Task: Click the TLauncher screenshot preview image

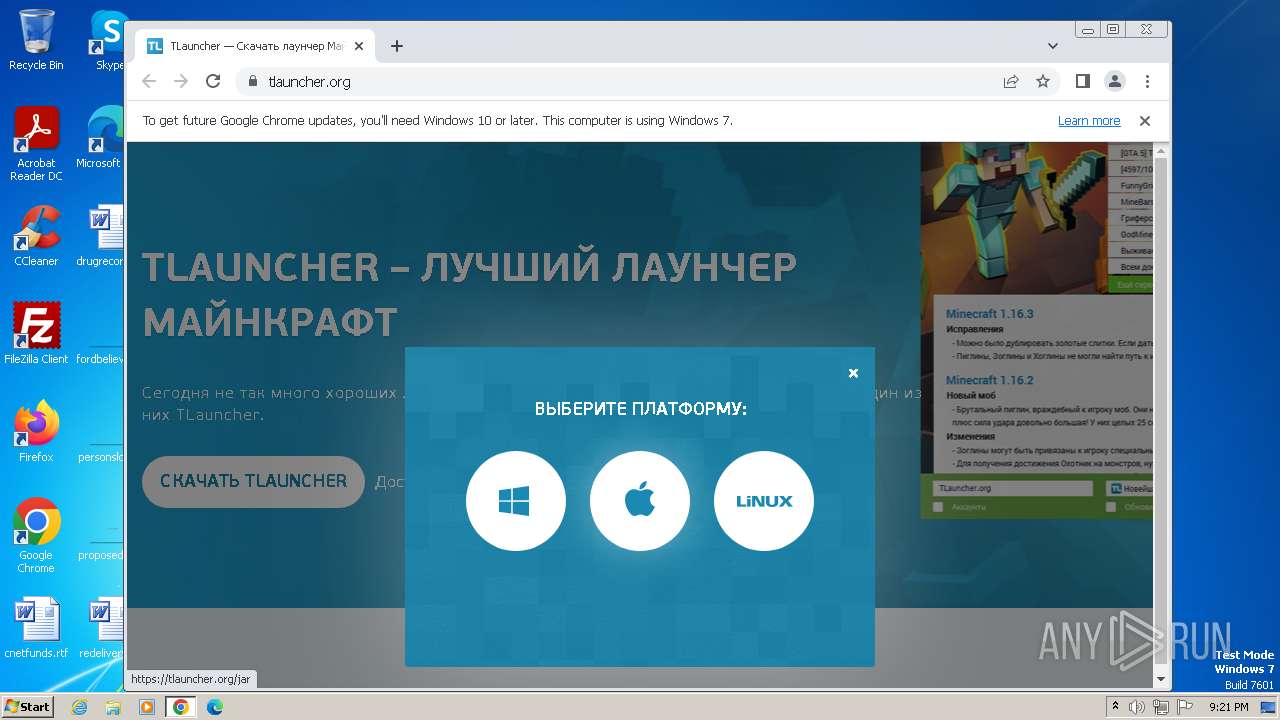Action: 1037,330
